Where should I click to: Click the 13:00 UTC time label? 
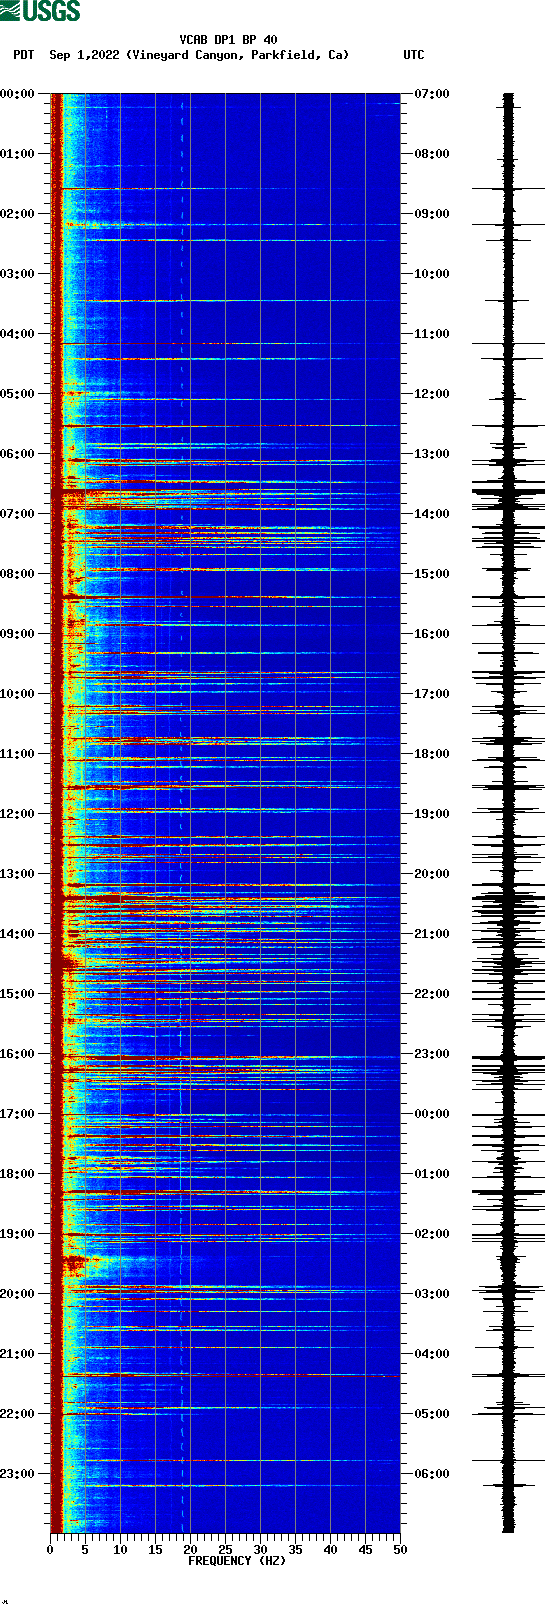tap(432, 454)
